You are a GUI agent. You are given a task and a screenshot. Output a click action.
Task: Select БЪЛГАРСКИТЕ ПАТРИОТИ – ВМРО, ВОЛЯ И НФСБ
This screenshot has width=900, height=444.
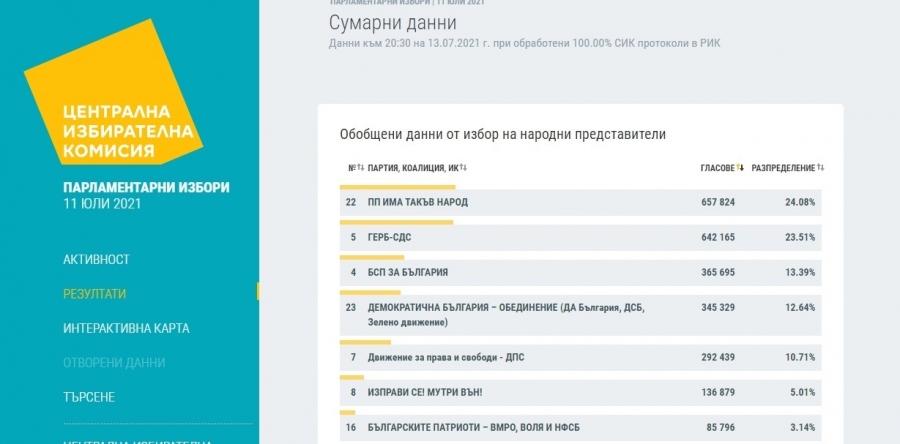(x=580, y=428)
